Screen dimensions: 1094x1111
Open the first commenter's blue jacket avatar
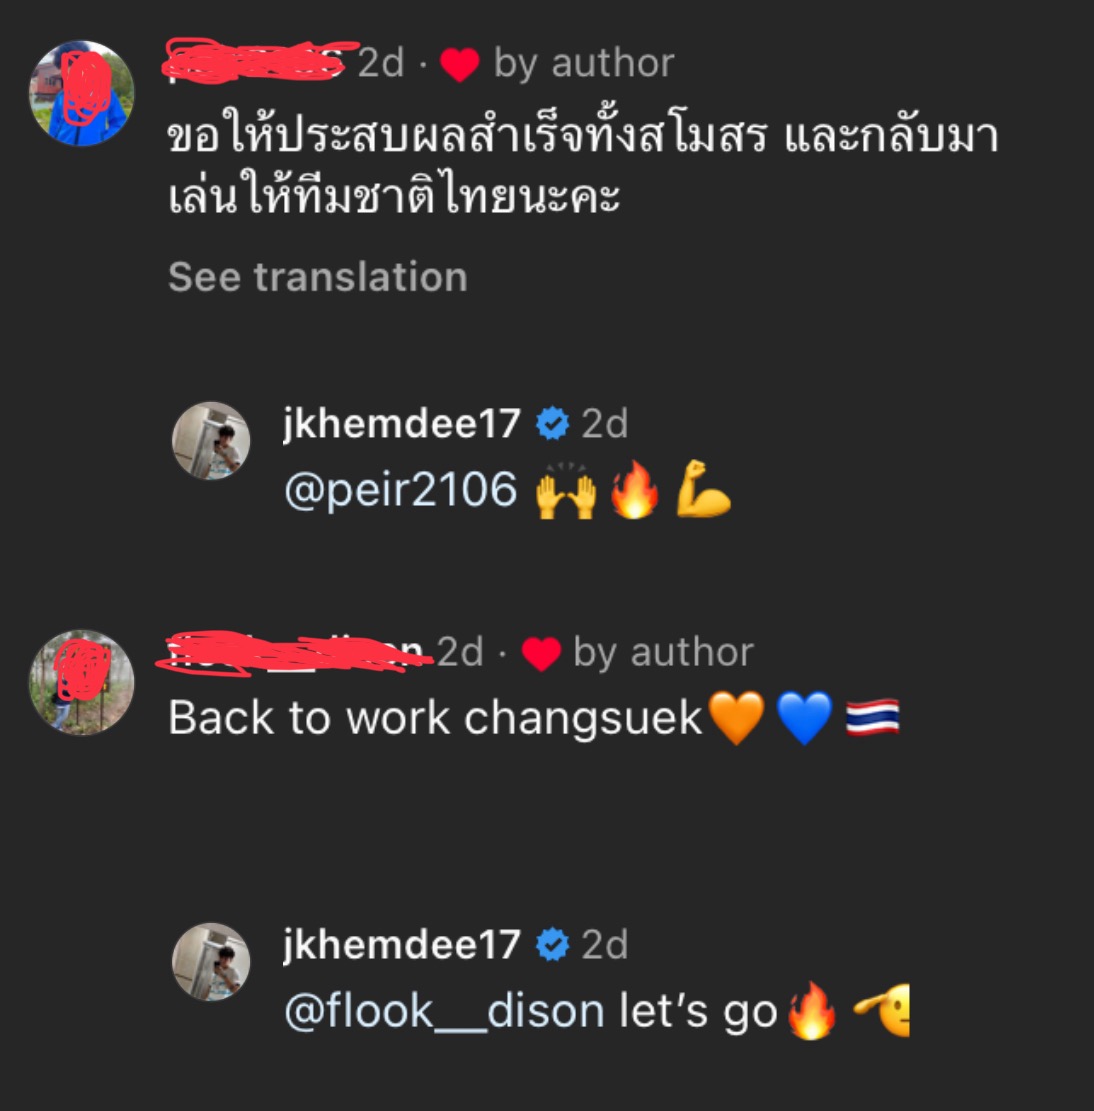[81, 93]
